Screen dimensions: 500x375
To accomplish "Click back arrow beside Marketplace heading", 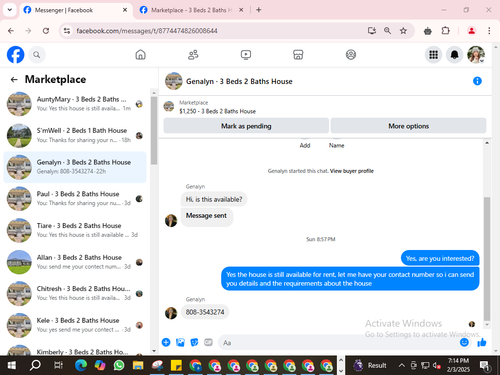I will (x=14, y=80).
